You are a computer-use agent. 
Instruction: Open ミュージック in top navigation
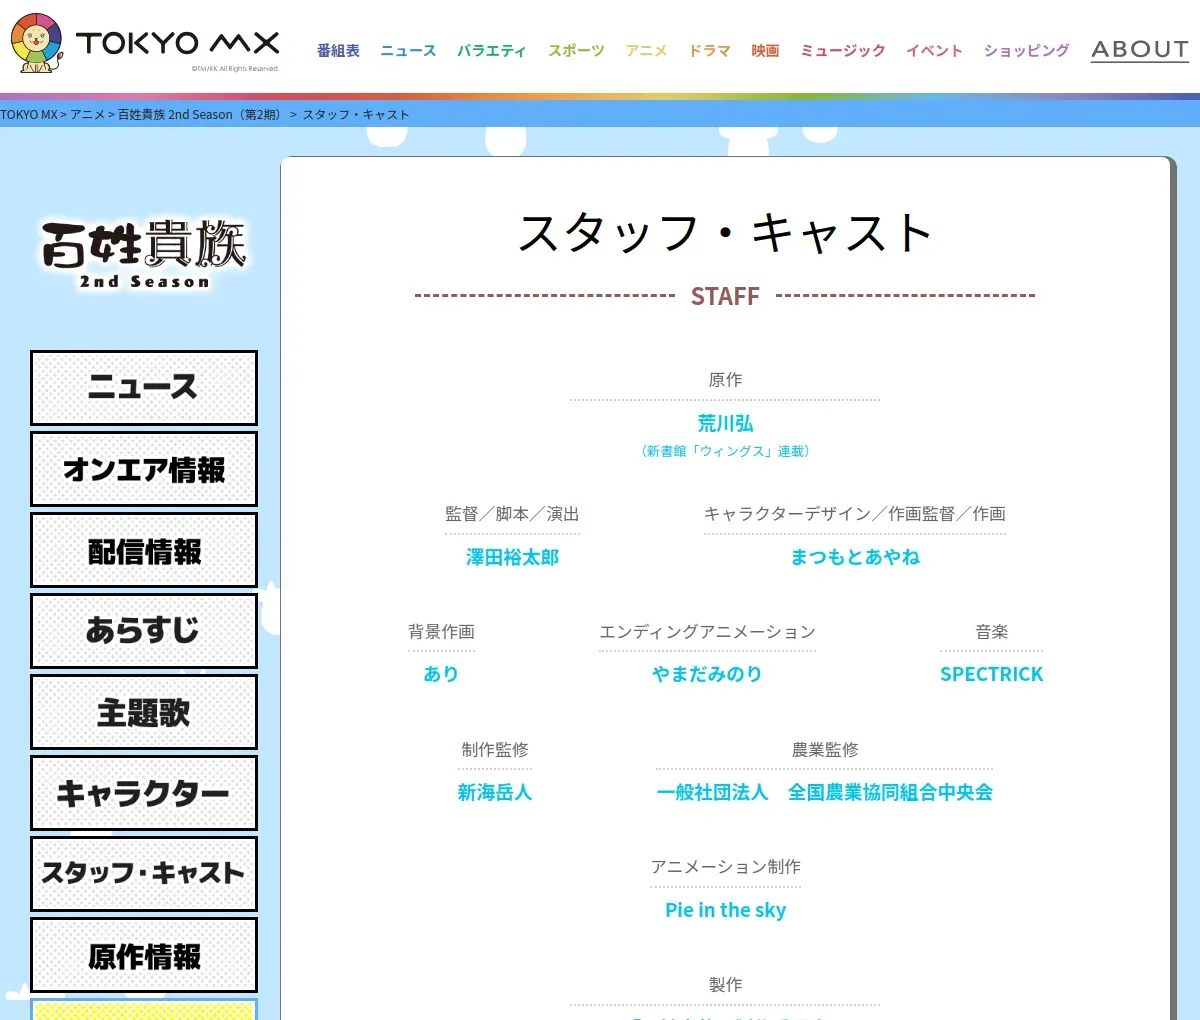[x=842, y=50]
